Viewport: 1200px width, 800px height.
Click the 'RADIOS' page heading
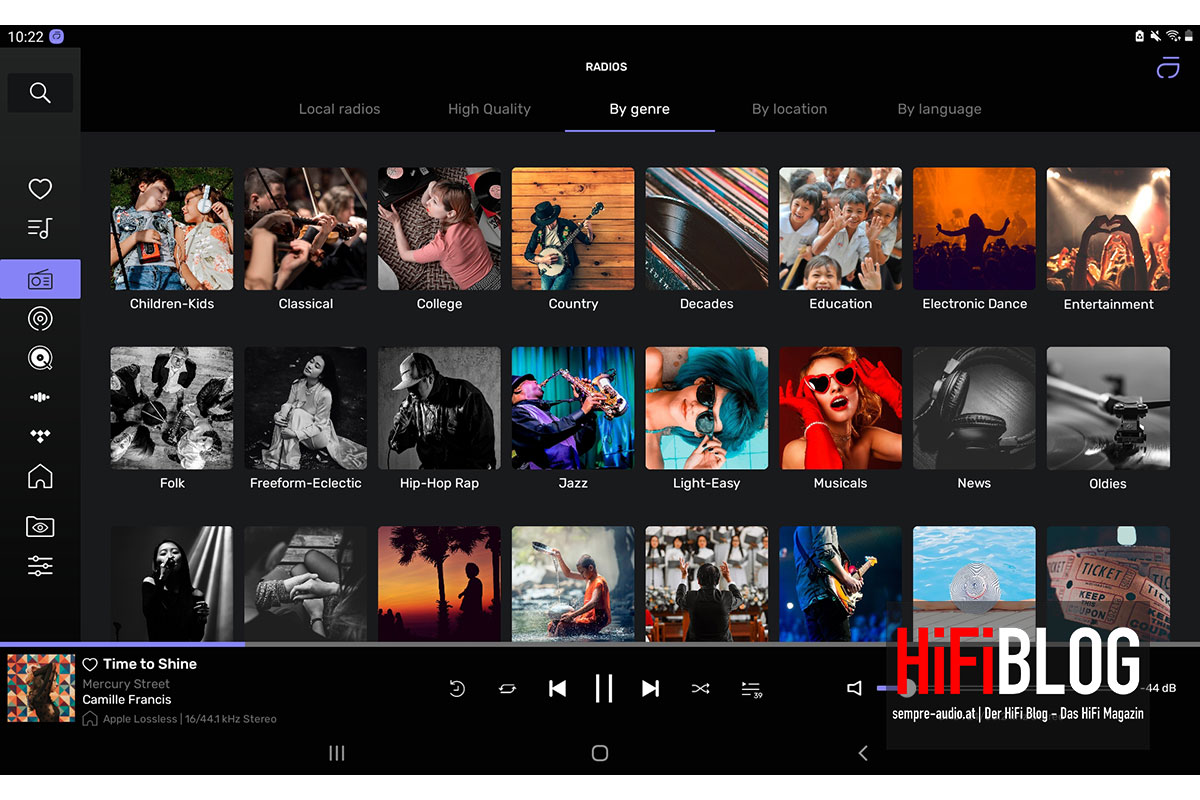(x=606, y=67)
